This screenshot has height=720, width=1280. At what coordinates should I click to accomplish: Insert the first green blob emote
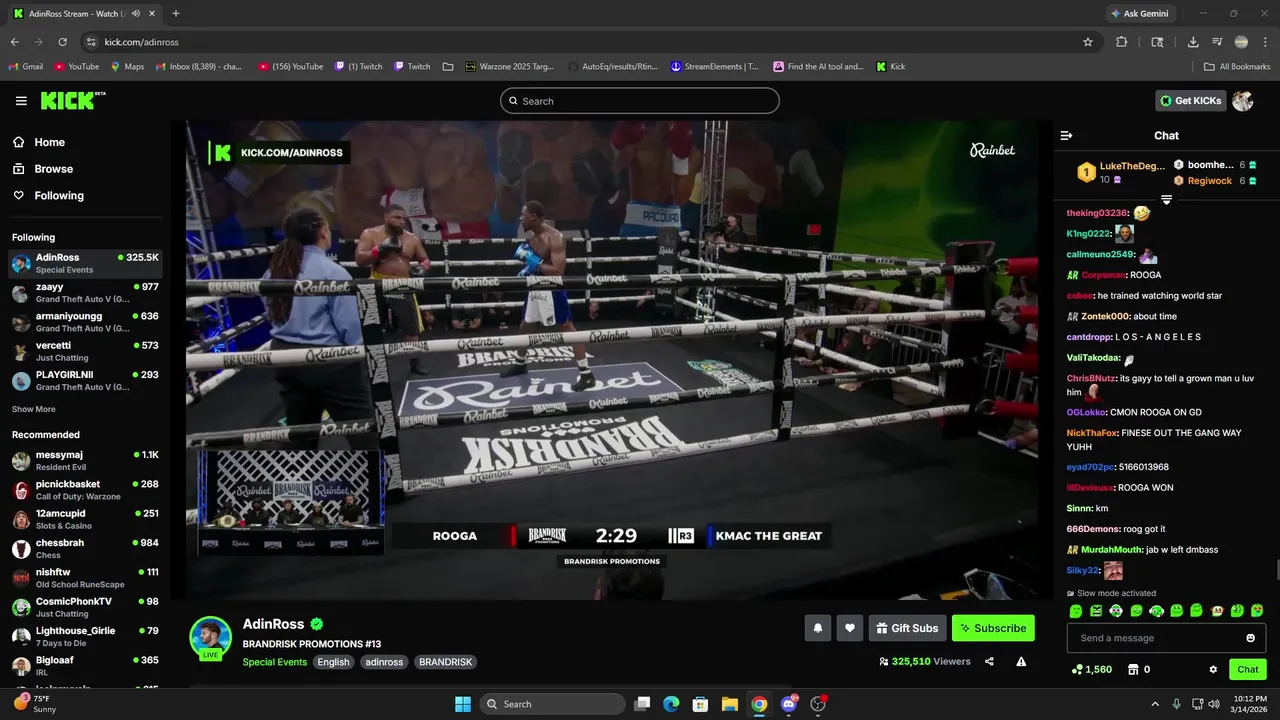tap(1076, 610)
